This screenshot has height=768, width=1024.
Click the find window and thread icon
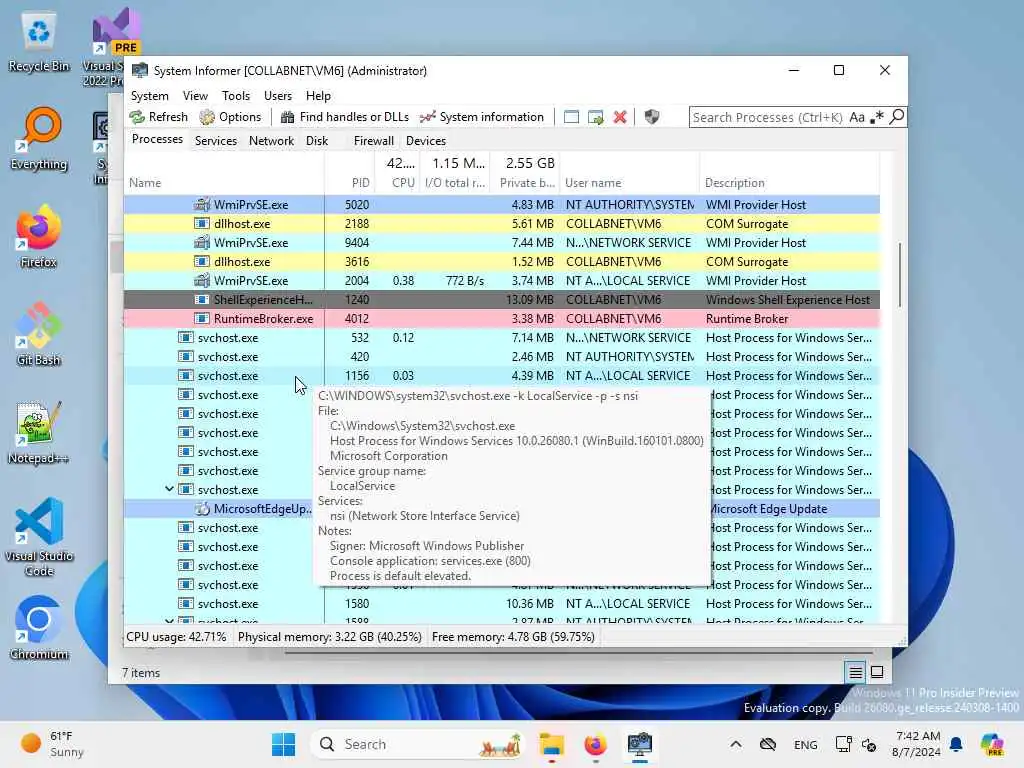click(596, 117)
